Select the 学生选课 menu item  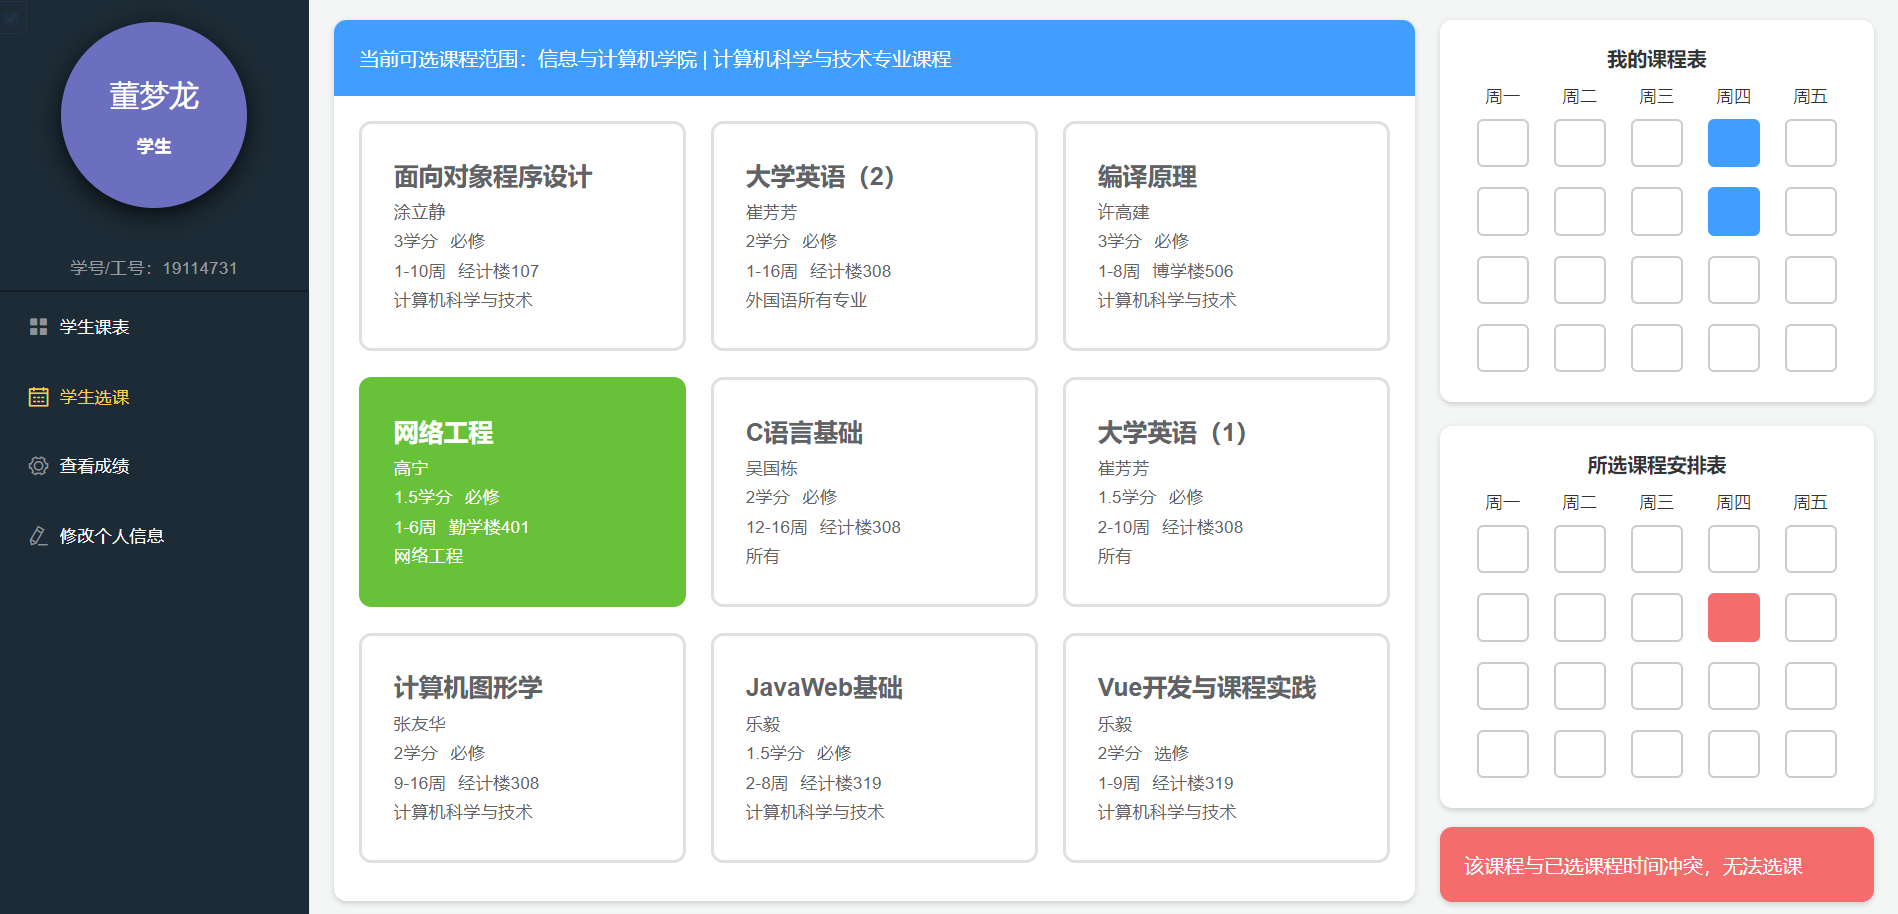[x=154, y=397]
